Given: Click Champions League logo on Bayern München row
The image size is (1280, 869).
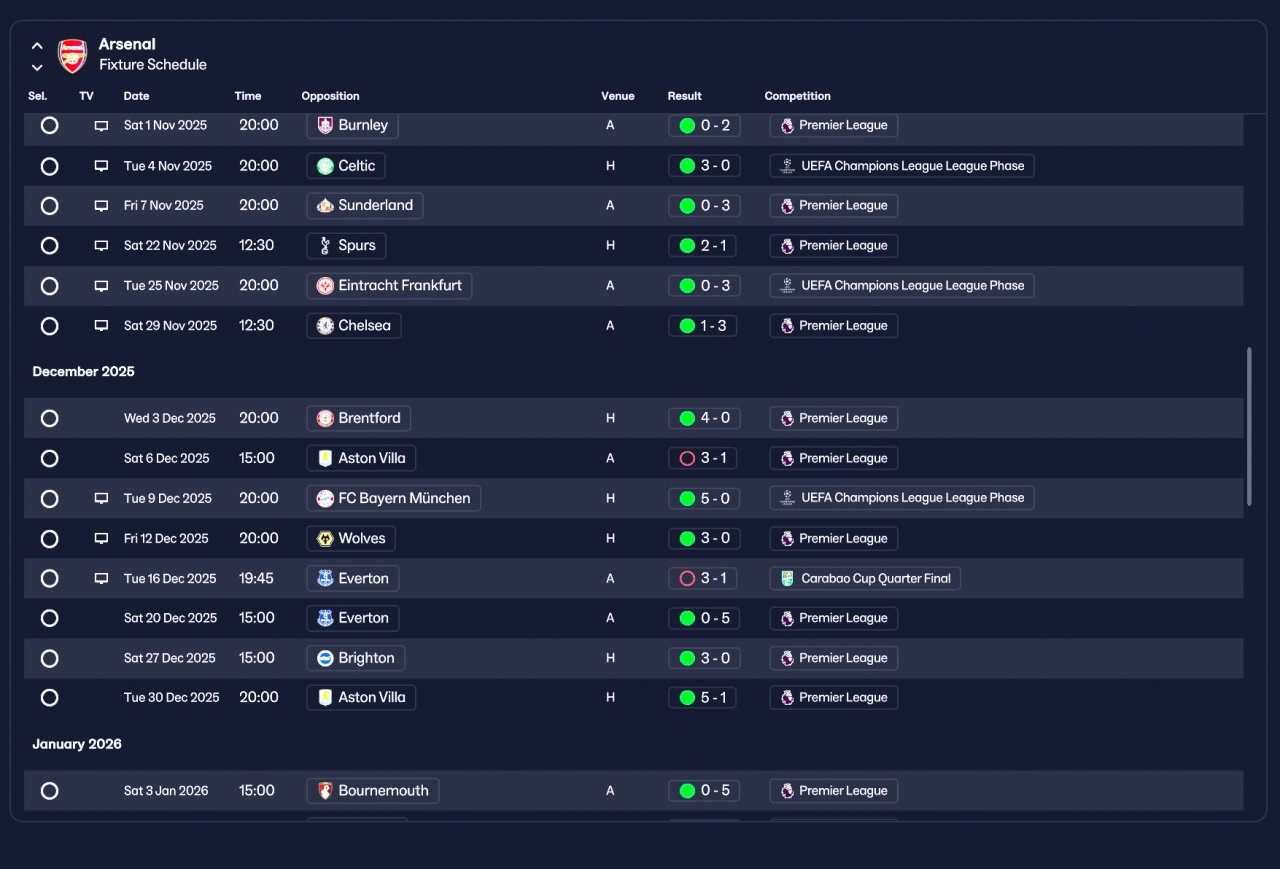Looking at the screenshot, I should tap(787, 498).
